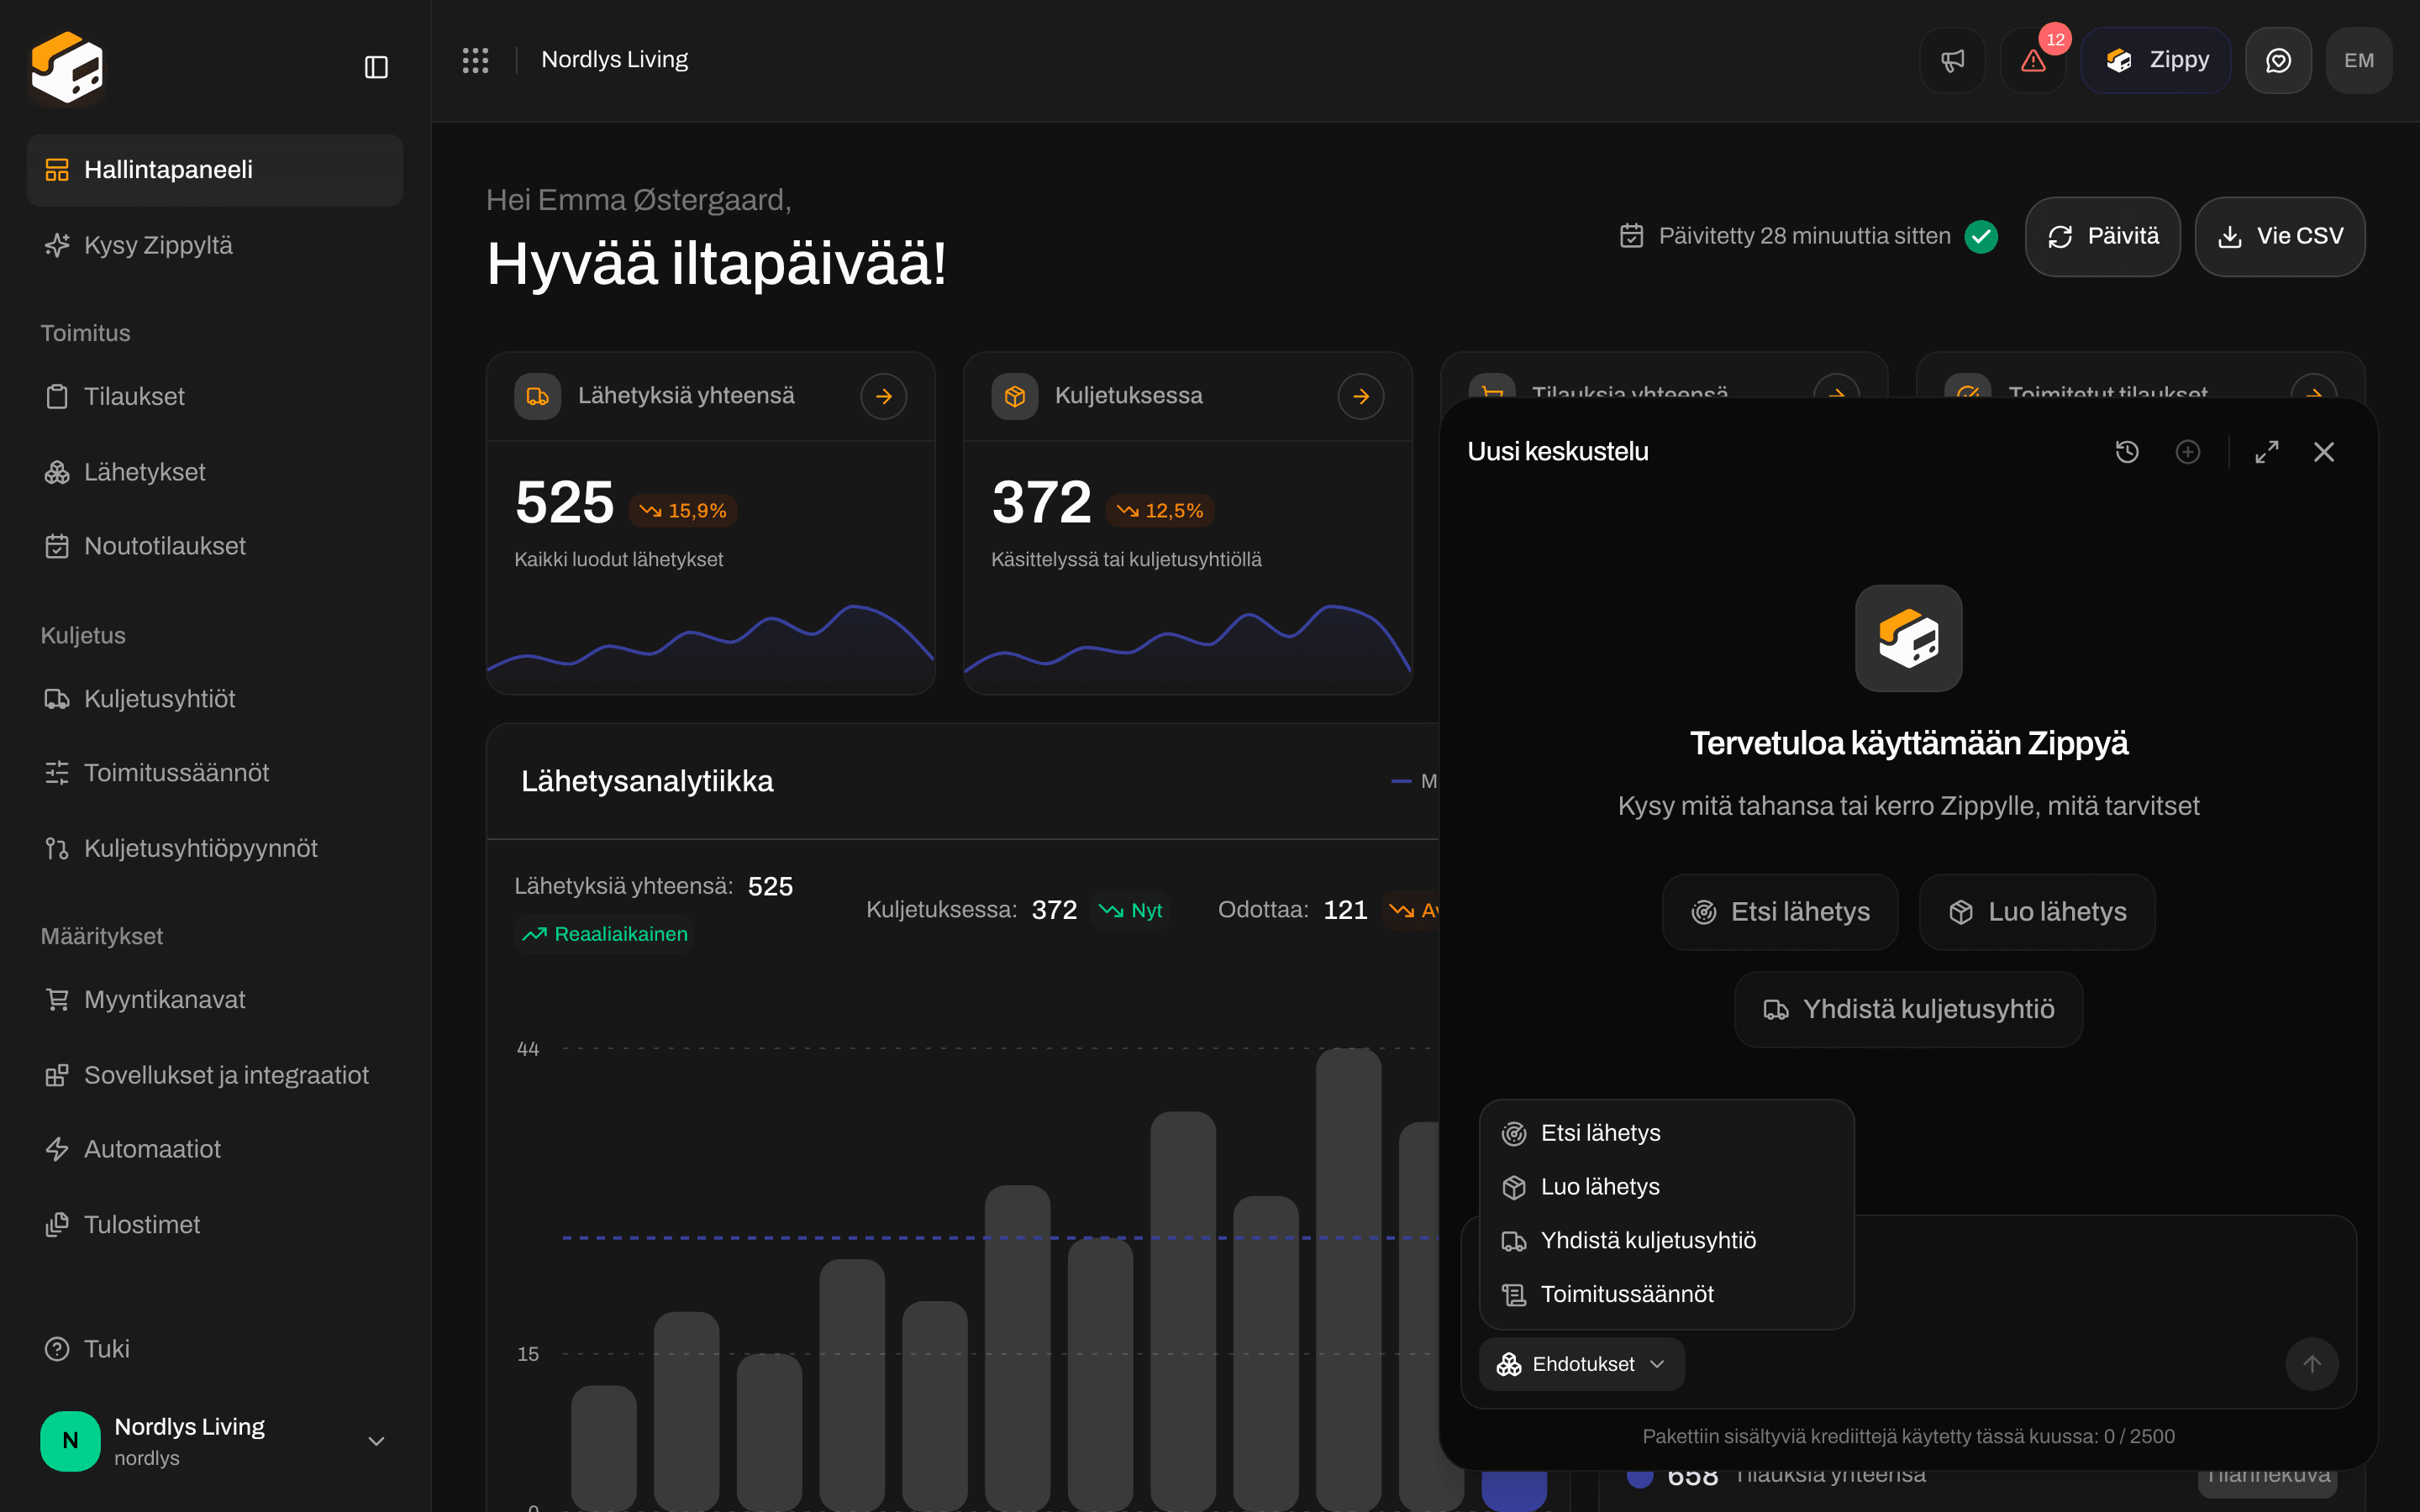Expand the chat panel to fullscreen
2420x1512 pixels.
[2267, 452]
